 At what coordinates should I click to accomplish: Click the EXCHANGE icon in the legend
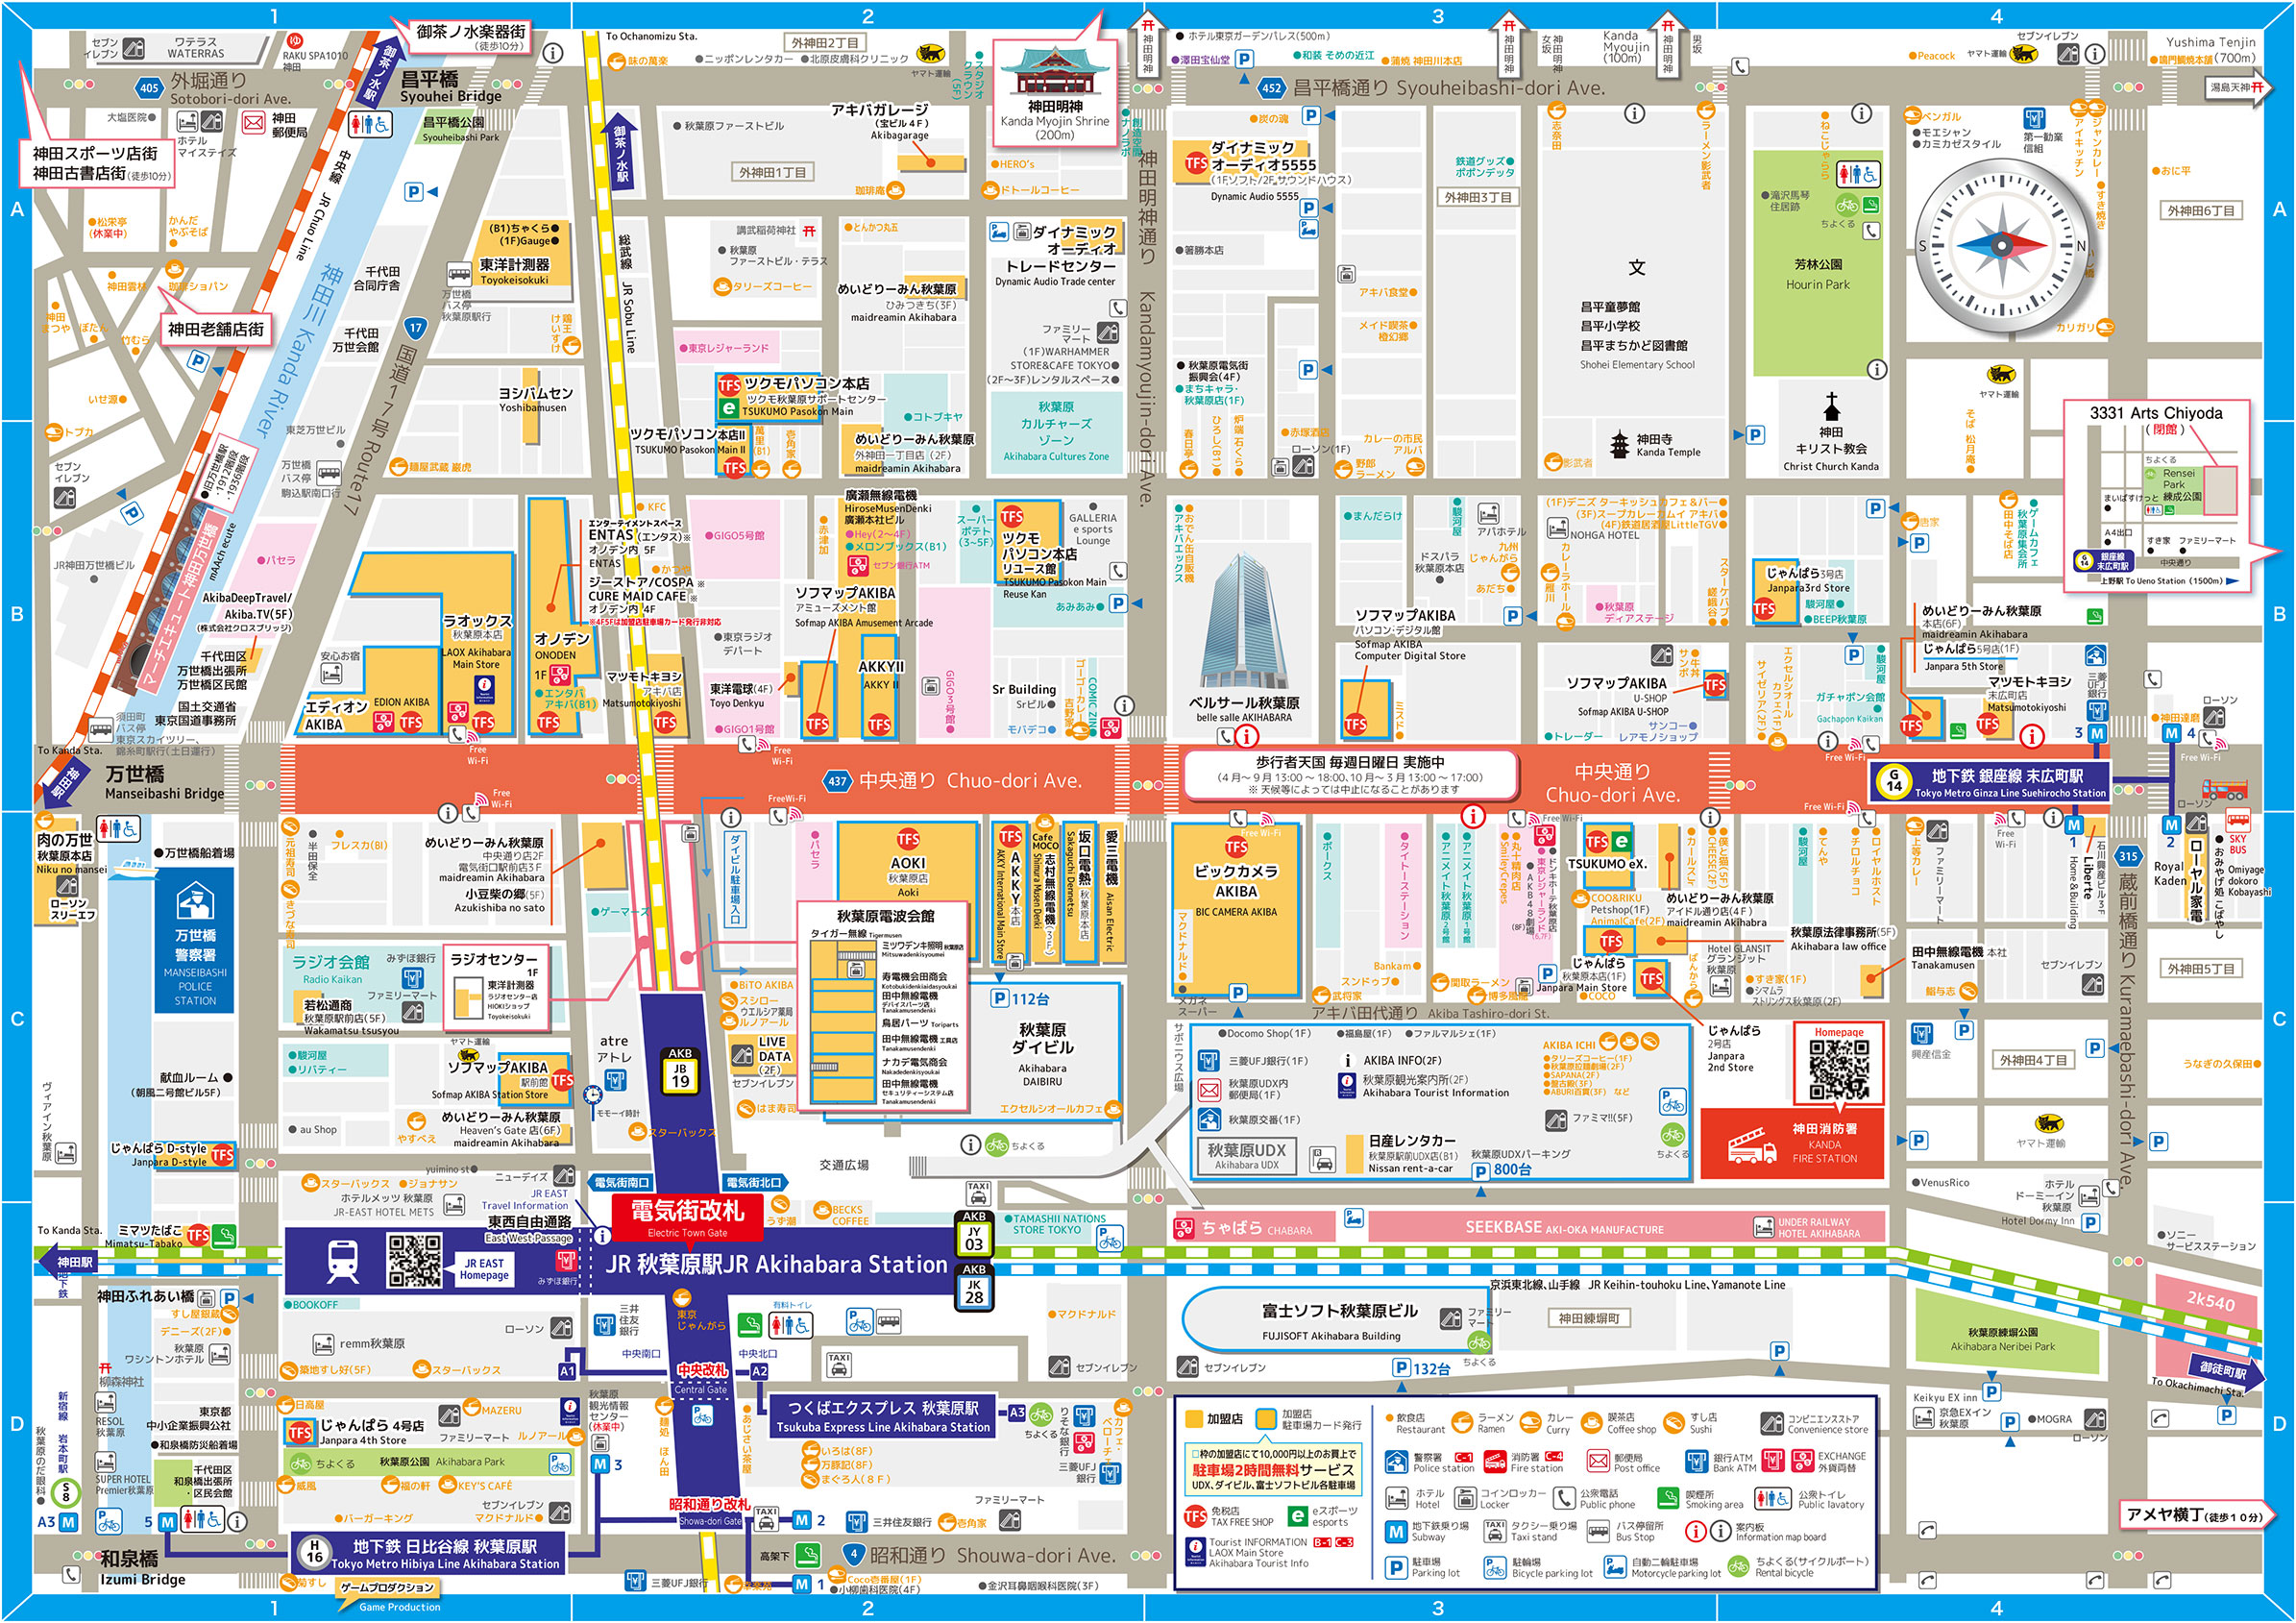click(1802, 1462)
